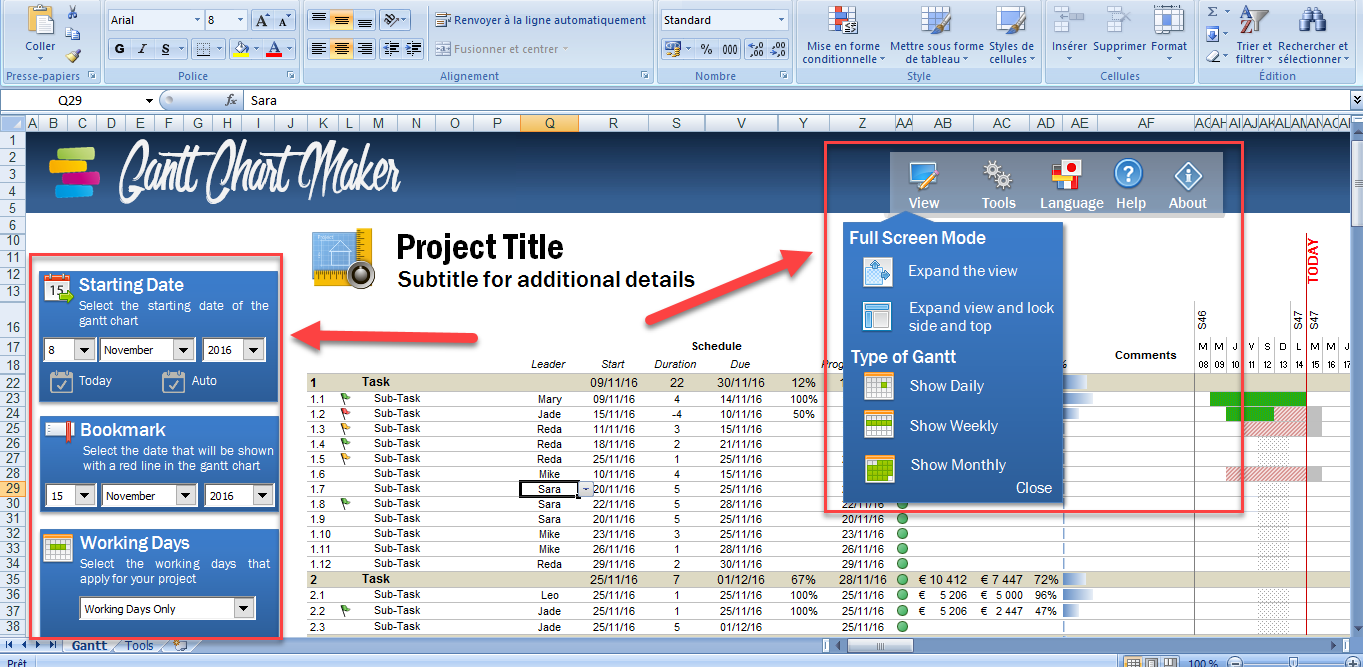Click Close in the View panel
Viewport: 1363px width, 667px height.
coord(1033,488)
